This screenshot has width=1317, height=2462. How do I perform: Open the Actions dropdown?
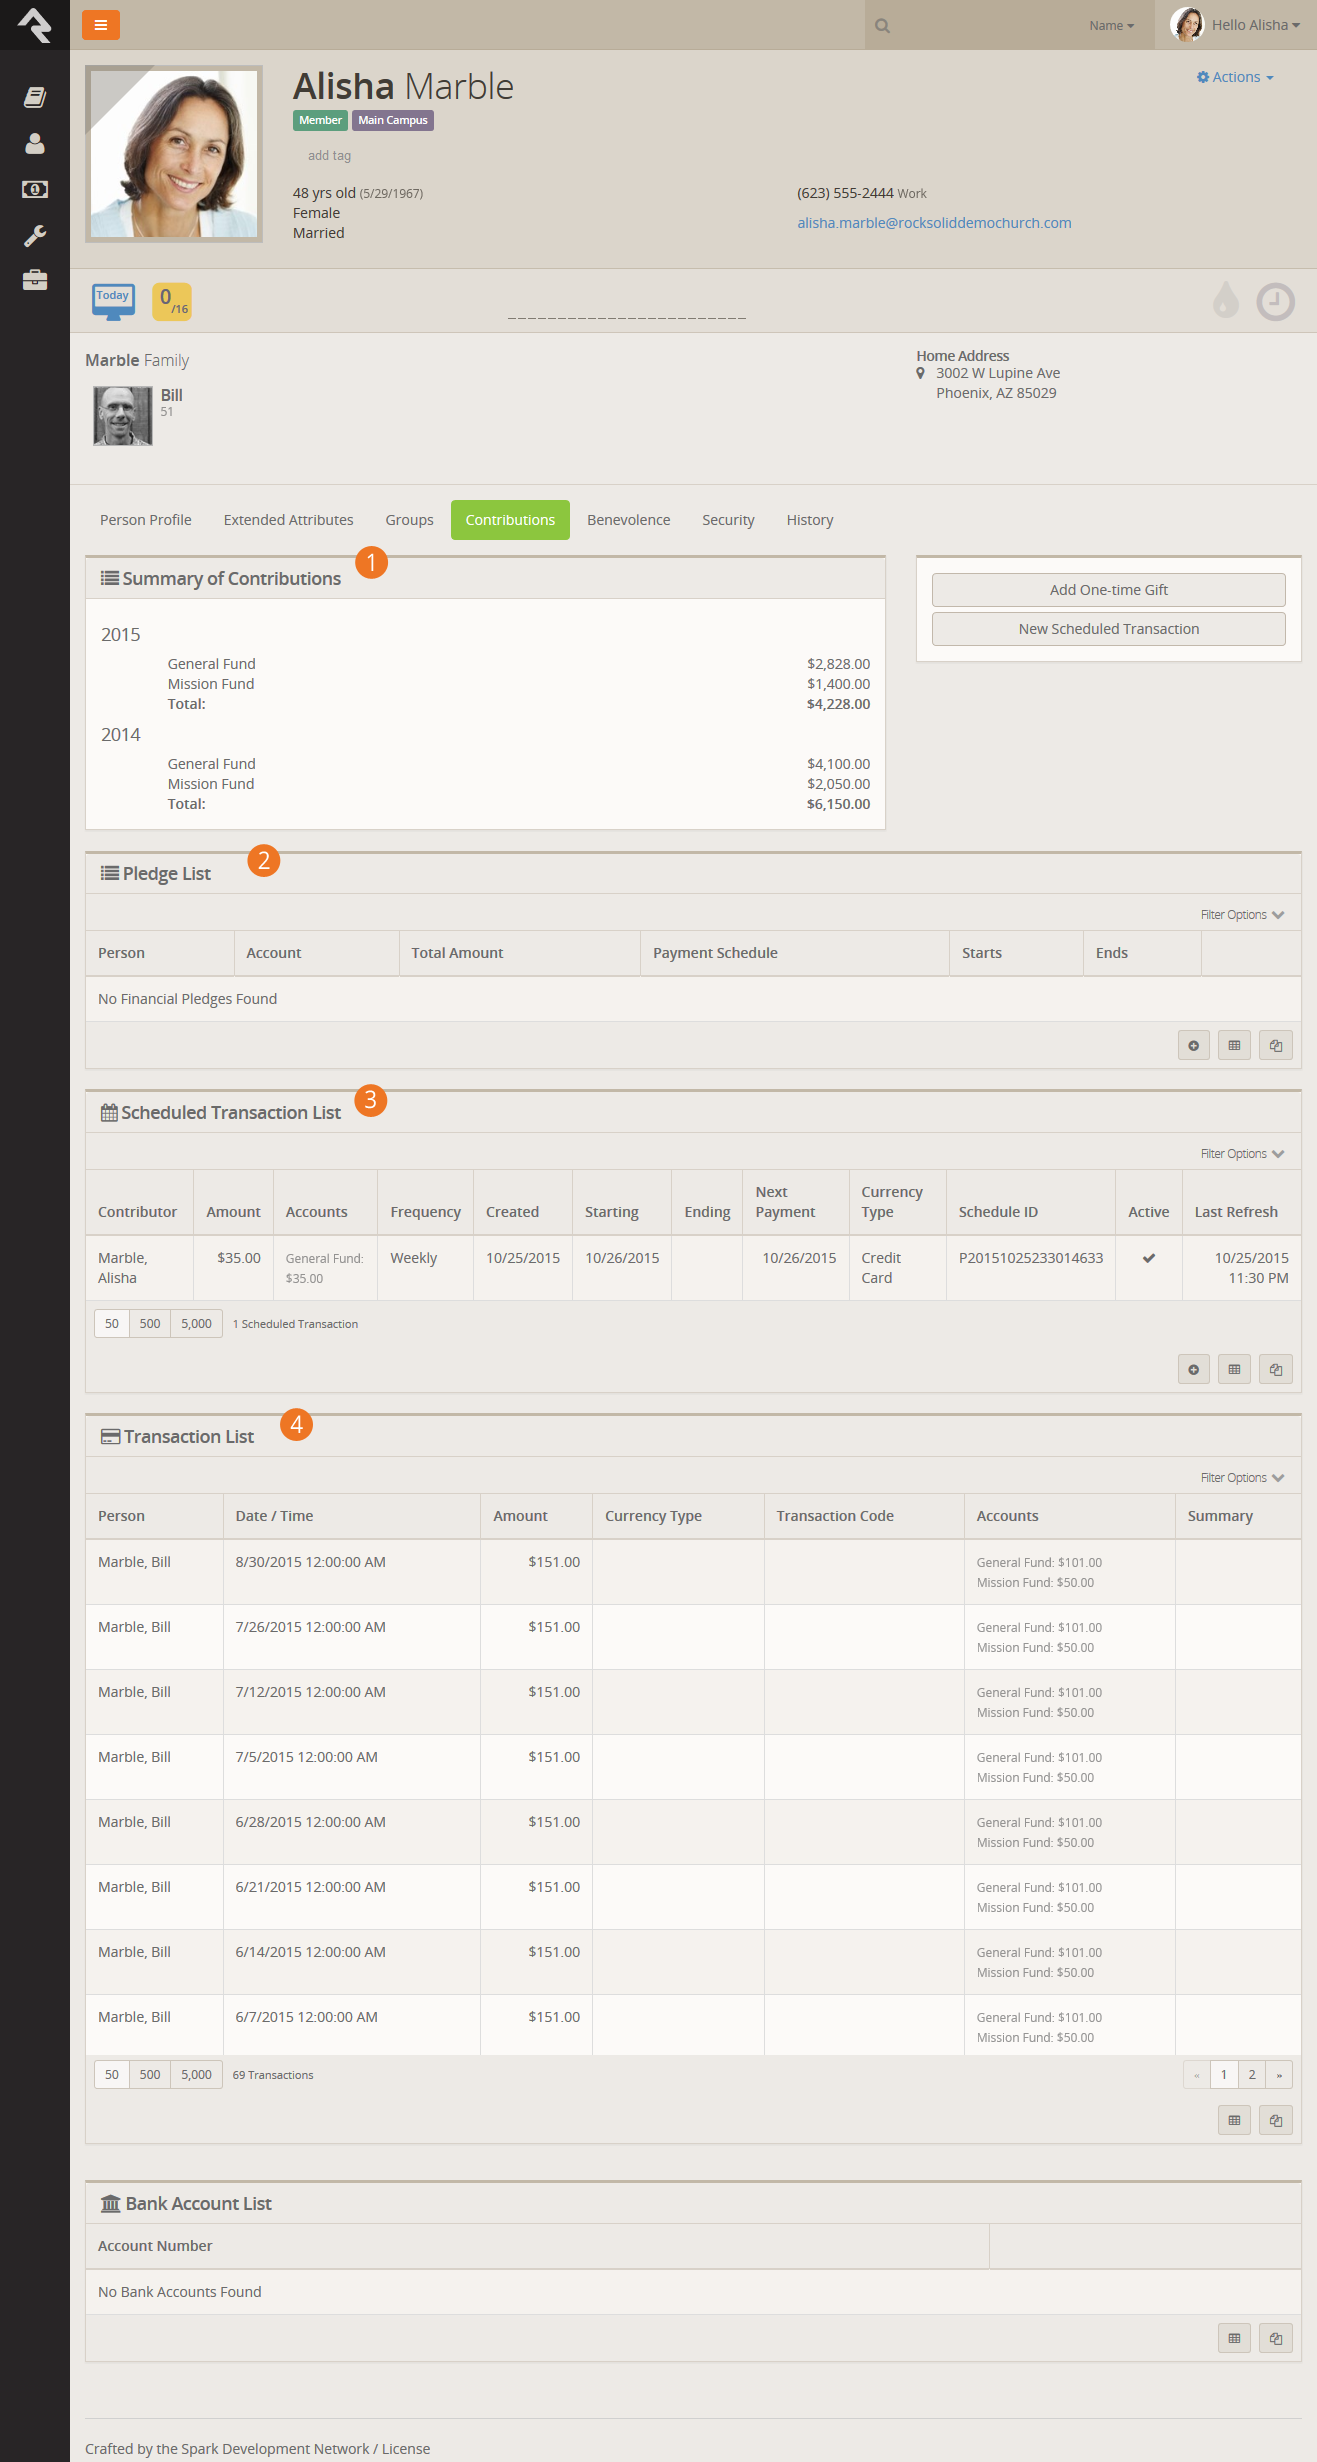click(x=1235, y=77)
